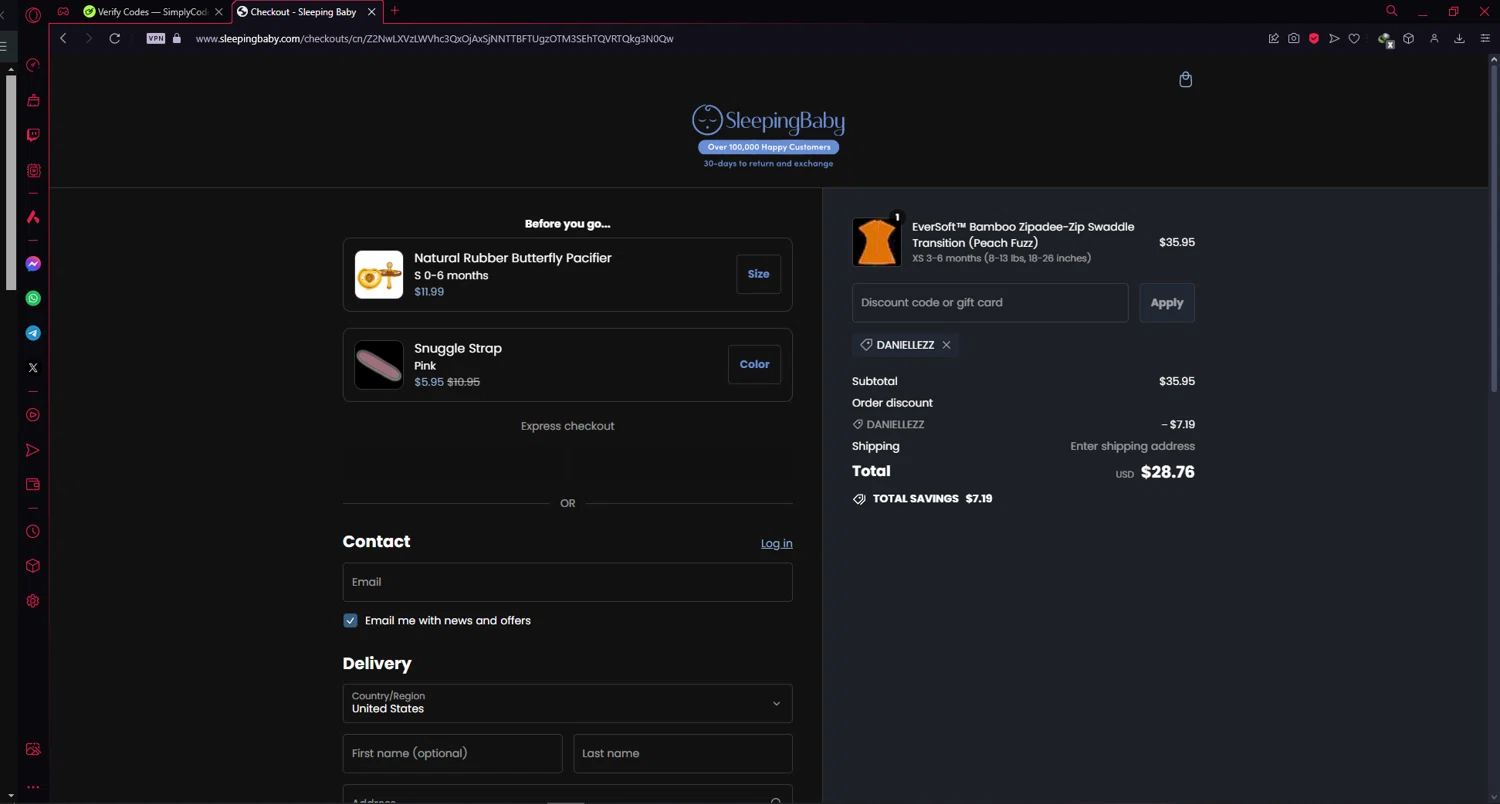Open the tab search magnifier
The height and width of the screenshot is (804, 1500).
point(1391,11)
